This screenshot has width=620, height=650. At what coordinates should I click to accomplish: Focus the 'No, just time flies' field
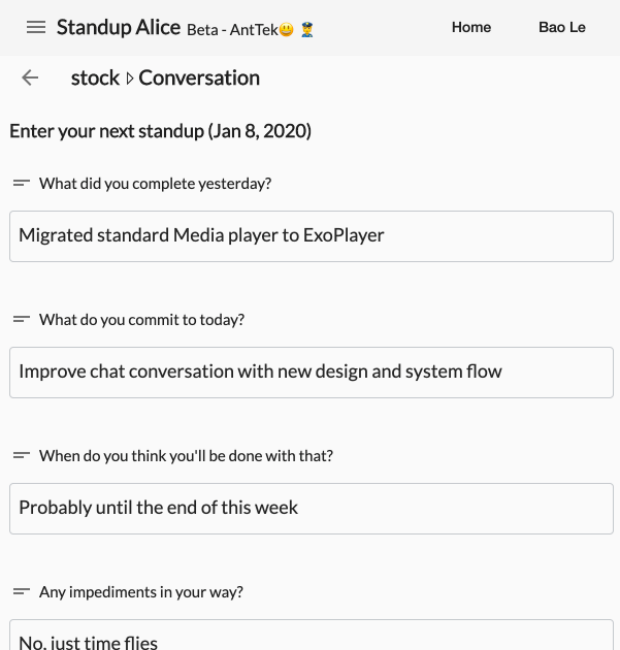pyautogui.click(x=311, y=636)
